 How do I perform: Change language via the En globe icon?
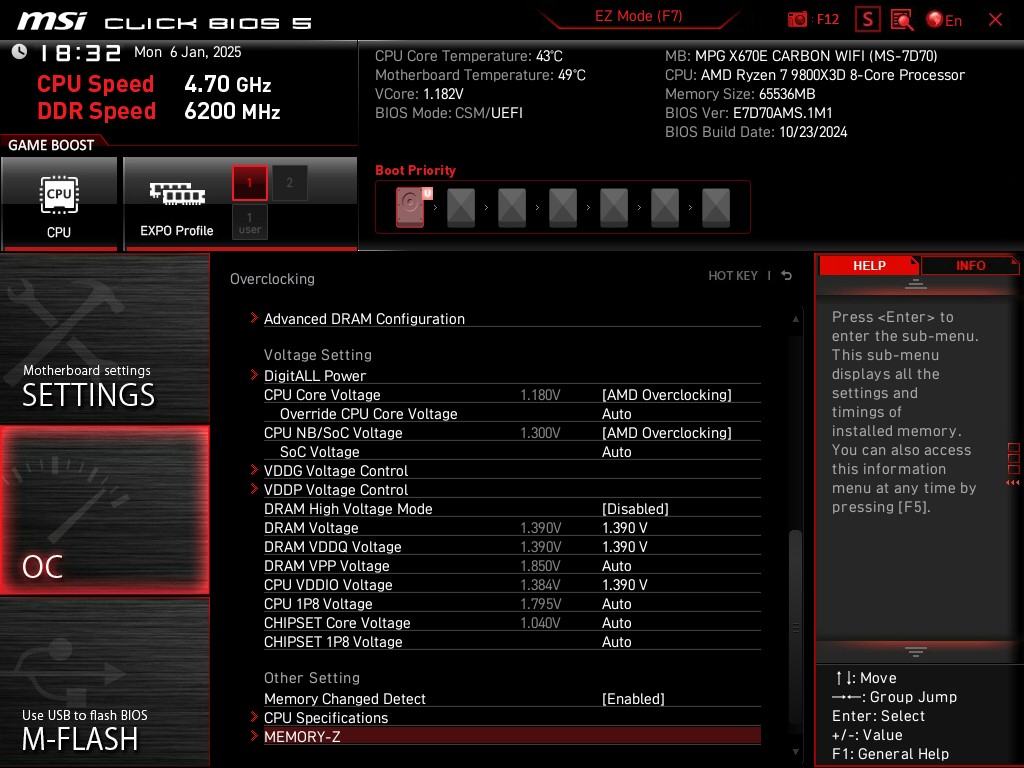point(944,20)
